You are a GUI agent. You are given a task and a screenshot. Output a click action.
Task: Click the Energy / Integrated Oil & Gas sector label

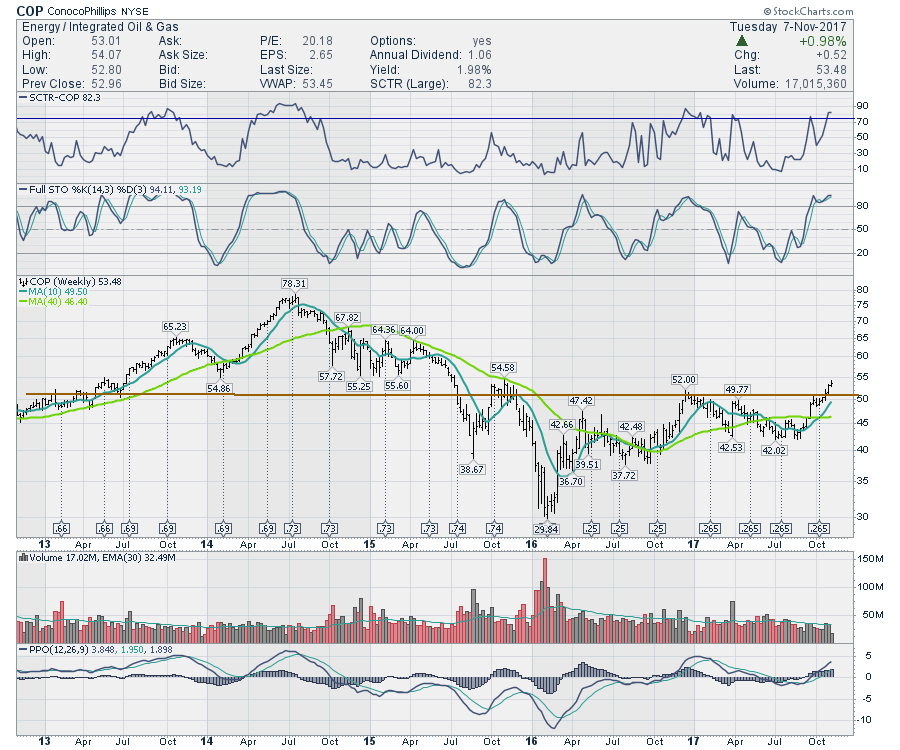pyautogui.click(x=100, y=27)
